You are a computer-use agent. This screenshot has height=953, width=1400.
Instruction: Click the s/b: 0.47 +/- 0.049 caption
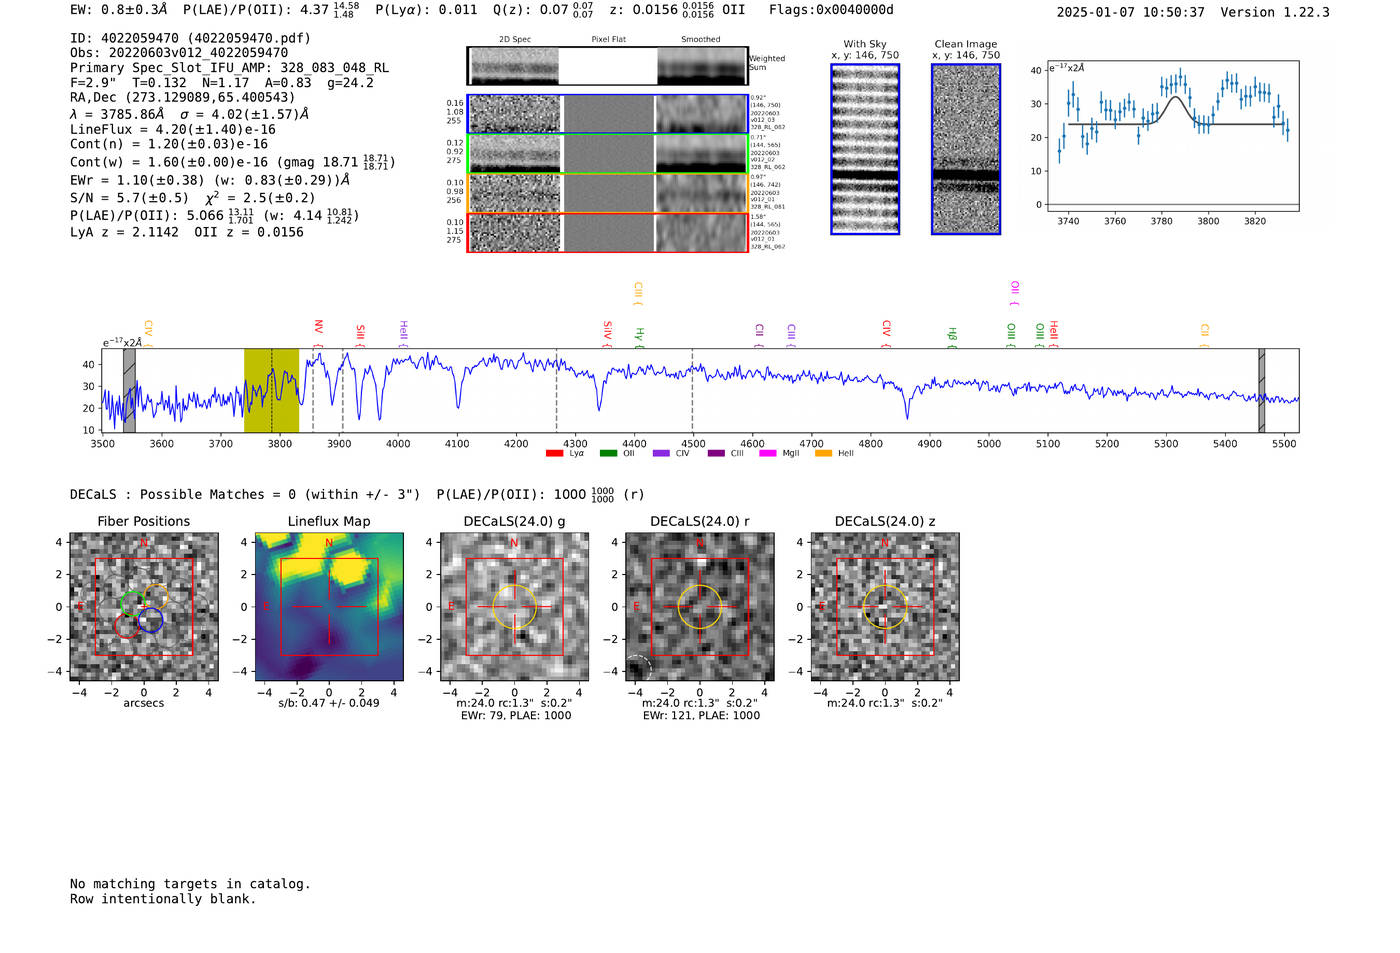pos(329,703)
